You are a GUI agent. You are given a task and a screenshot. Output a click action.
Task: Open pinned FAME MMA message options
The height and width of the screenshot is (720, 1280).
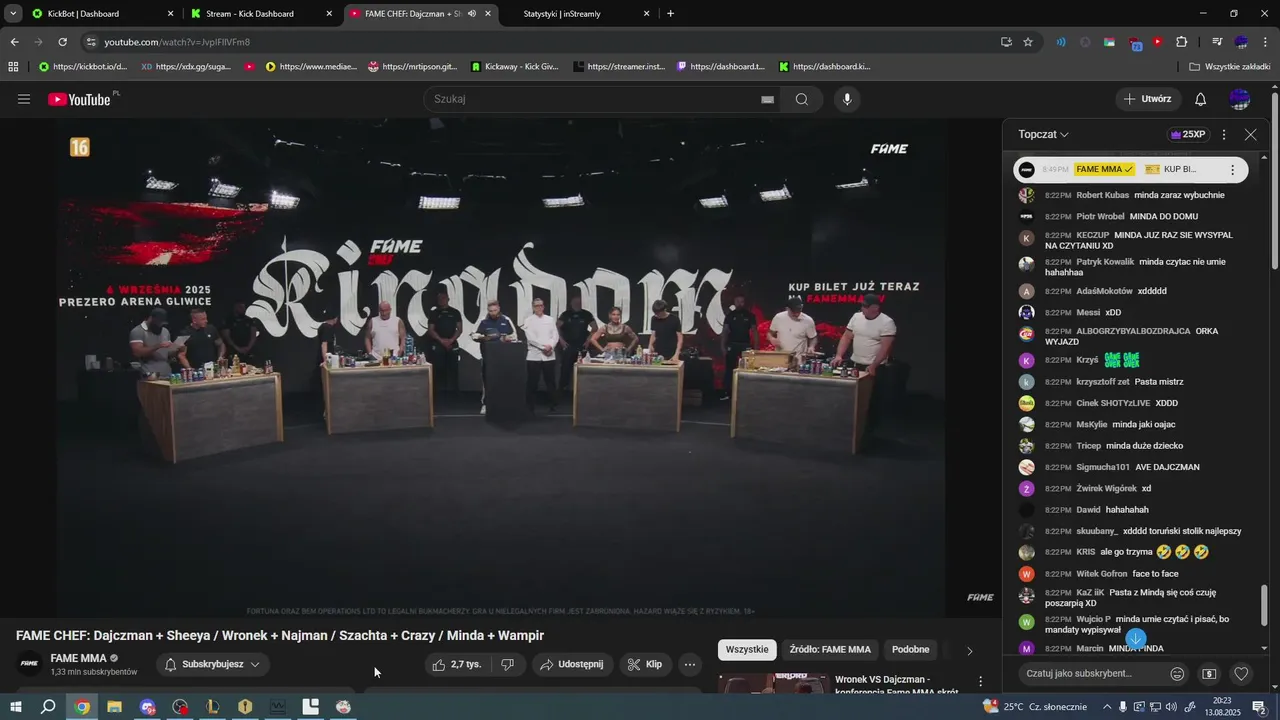1232,170
